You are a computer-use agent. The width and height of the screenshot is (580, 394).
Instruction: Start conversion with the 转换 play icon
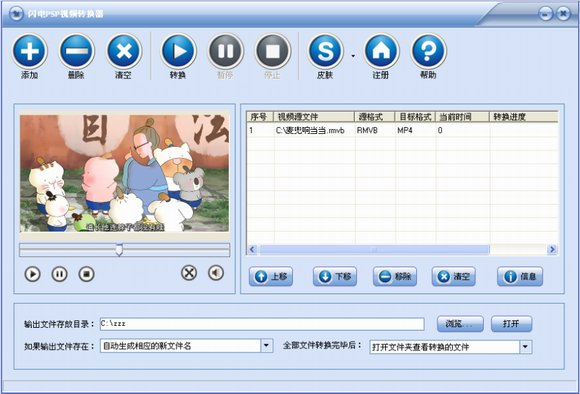(x=178, y=51)
